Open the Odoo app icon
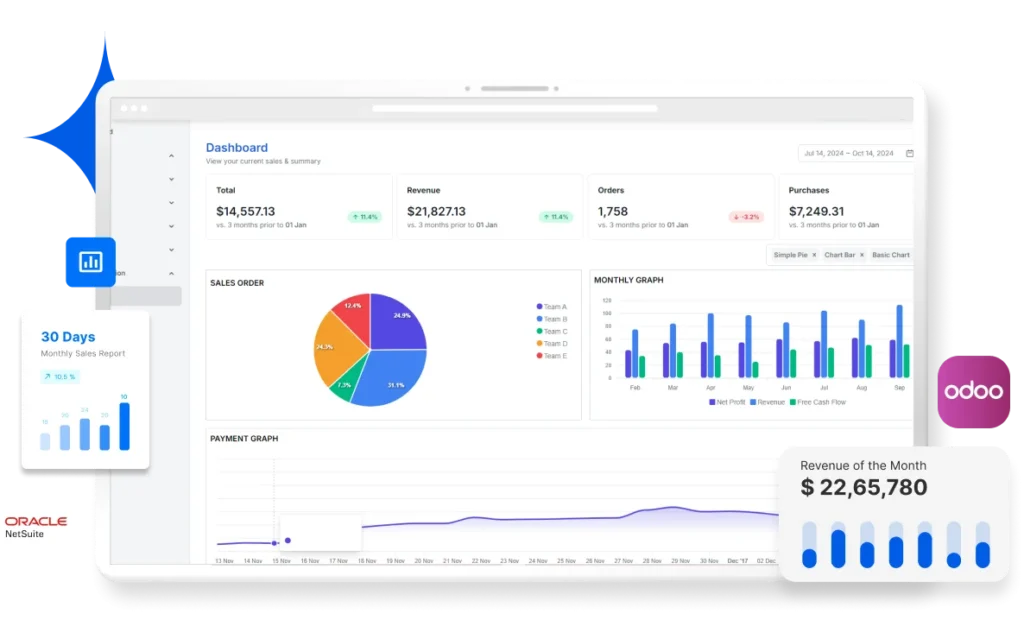The height and width of the screenshot is (639, 1024). 975,390
